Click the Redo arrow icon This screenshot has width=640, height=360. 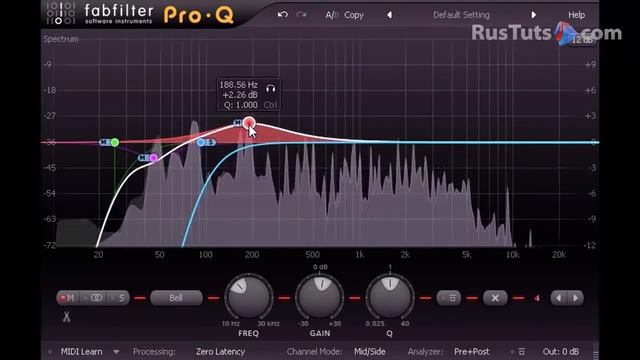coord(301,15)
